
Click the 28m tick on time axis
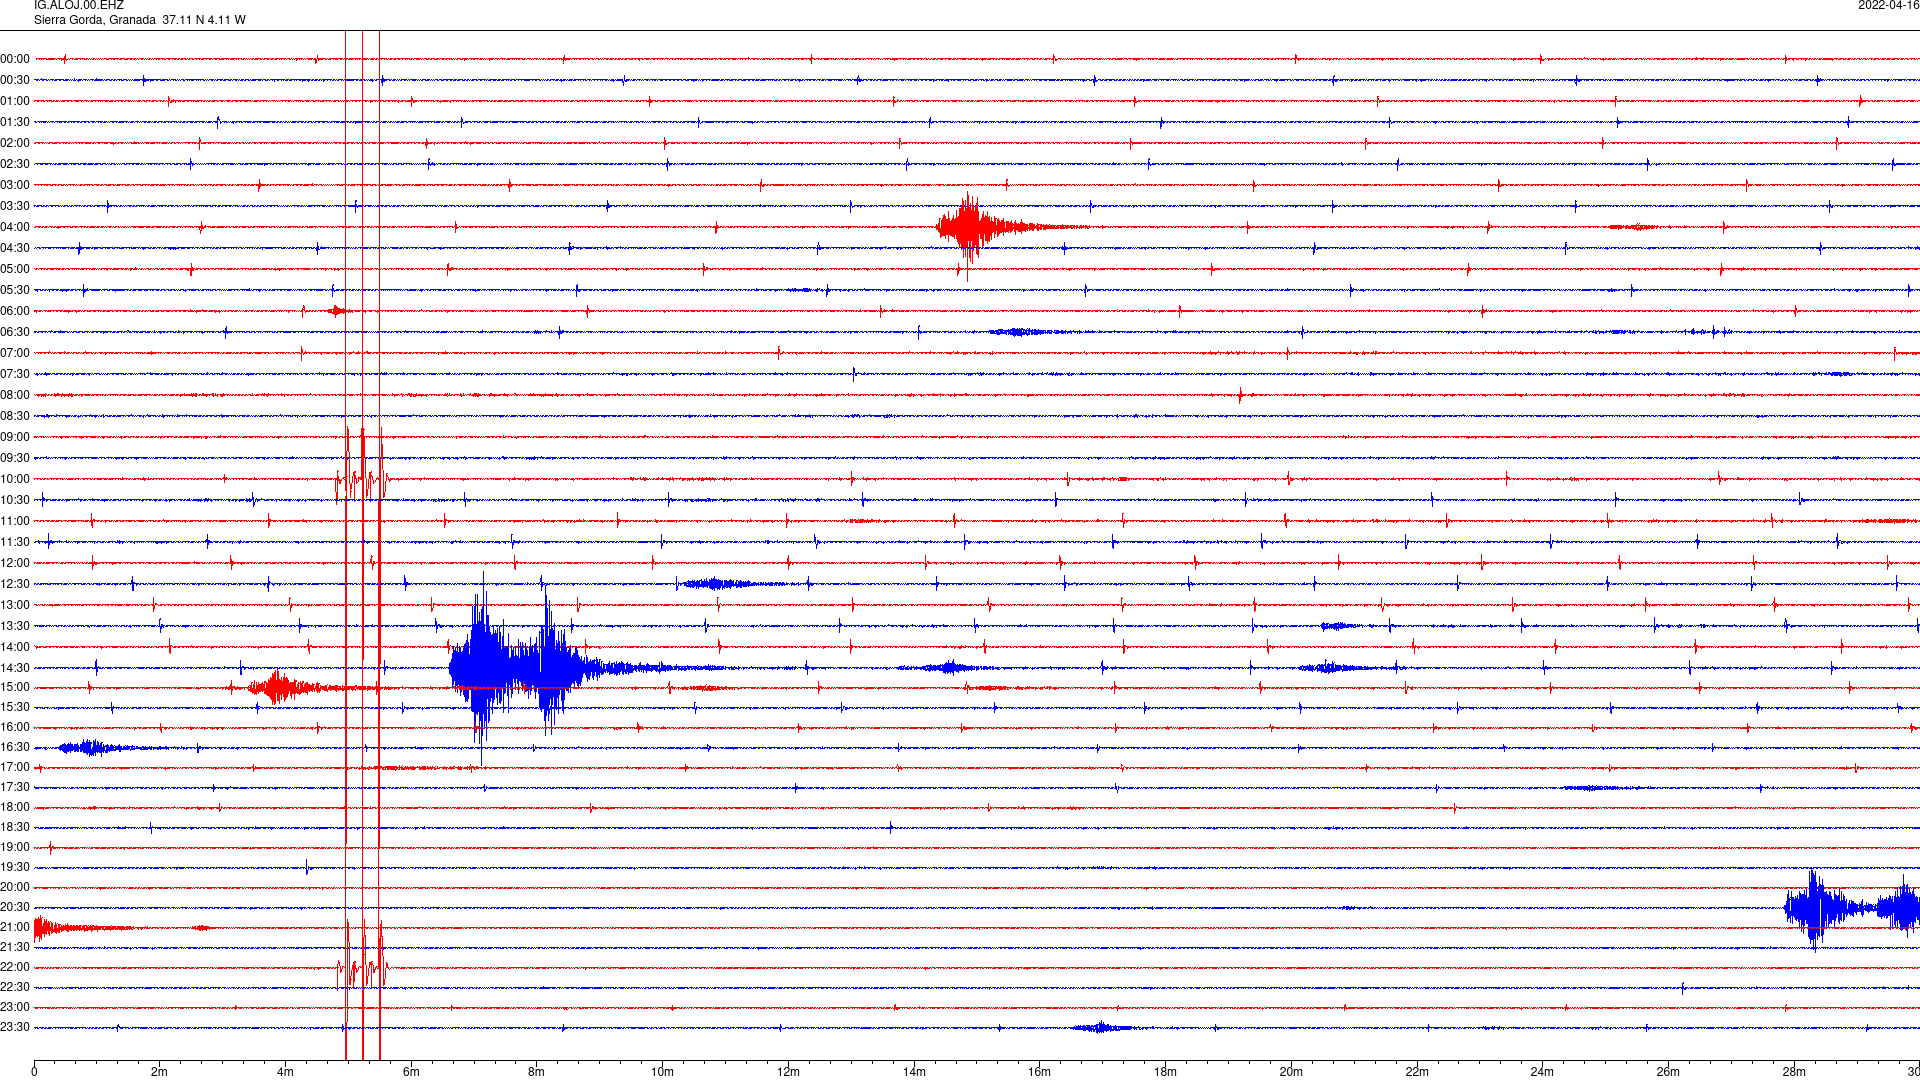pos(1794,1072)
